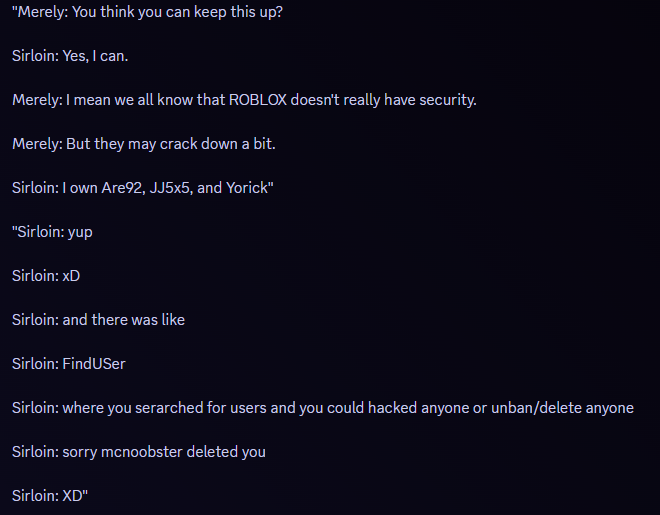
Task: Click the line about ROBLOX not having security
Action: 244,100
